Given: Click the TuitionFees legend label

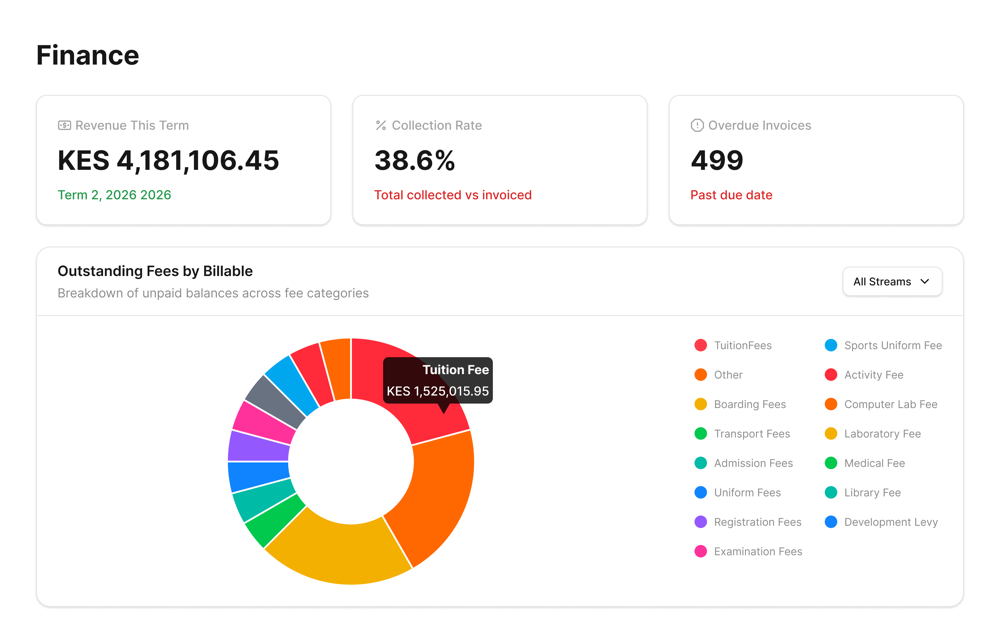Looking at the screenshot, I should pyautogui.click(x=742, y=345).
